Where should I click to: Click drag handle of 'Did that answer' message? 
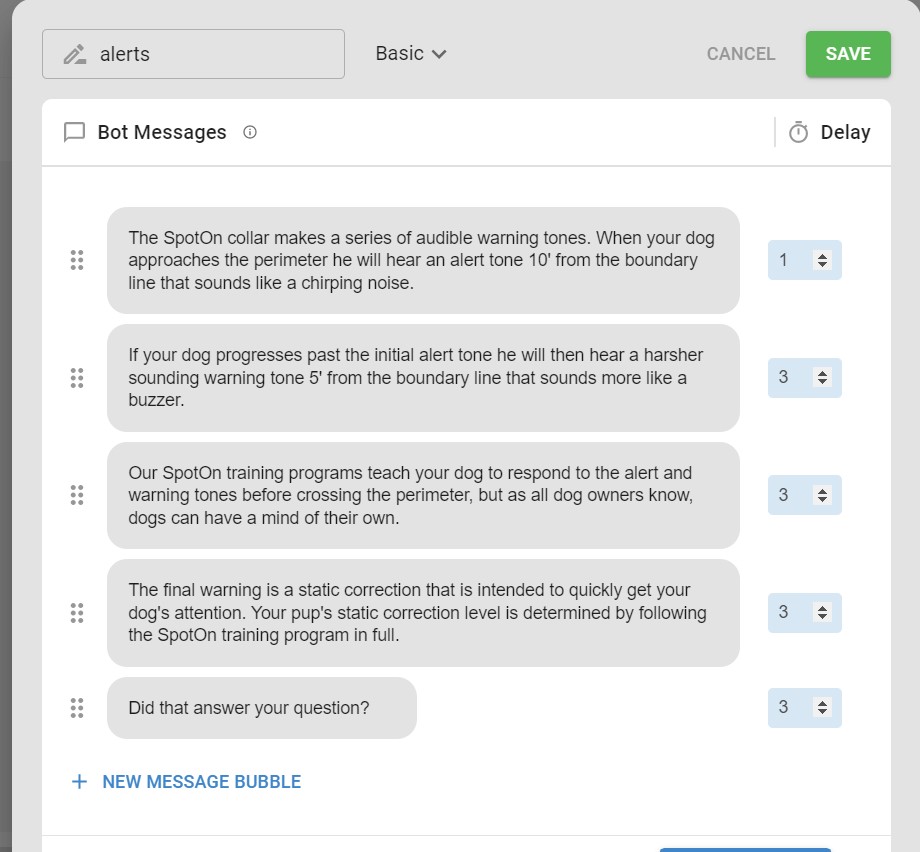click(x=77, y=708)
